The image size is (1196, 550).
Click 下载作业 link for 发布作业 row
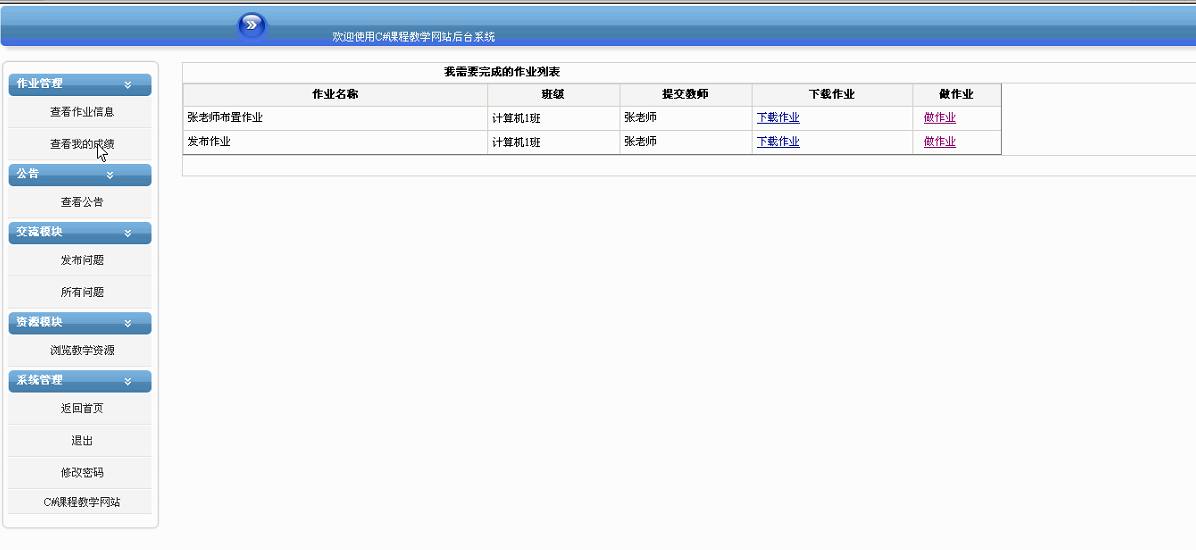pos(778,142)
